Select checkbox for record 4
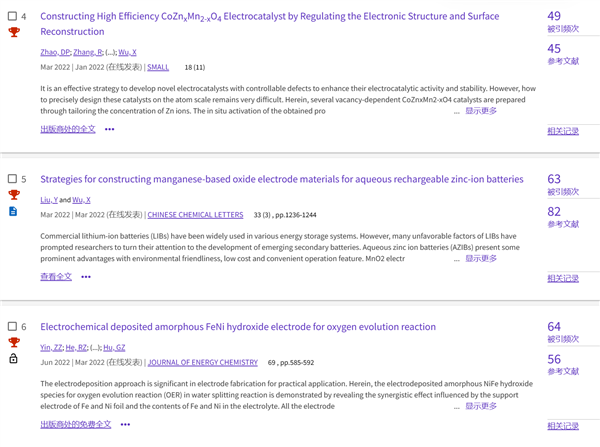Viewport: 600px width, 447px height. coord(12,16)
